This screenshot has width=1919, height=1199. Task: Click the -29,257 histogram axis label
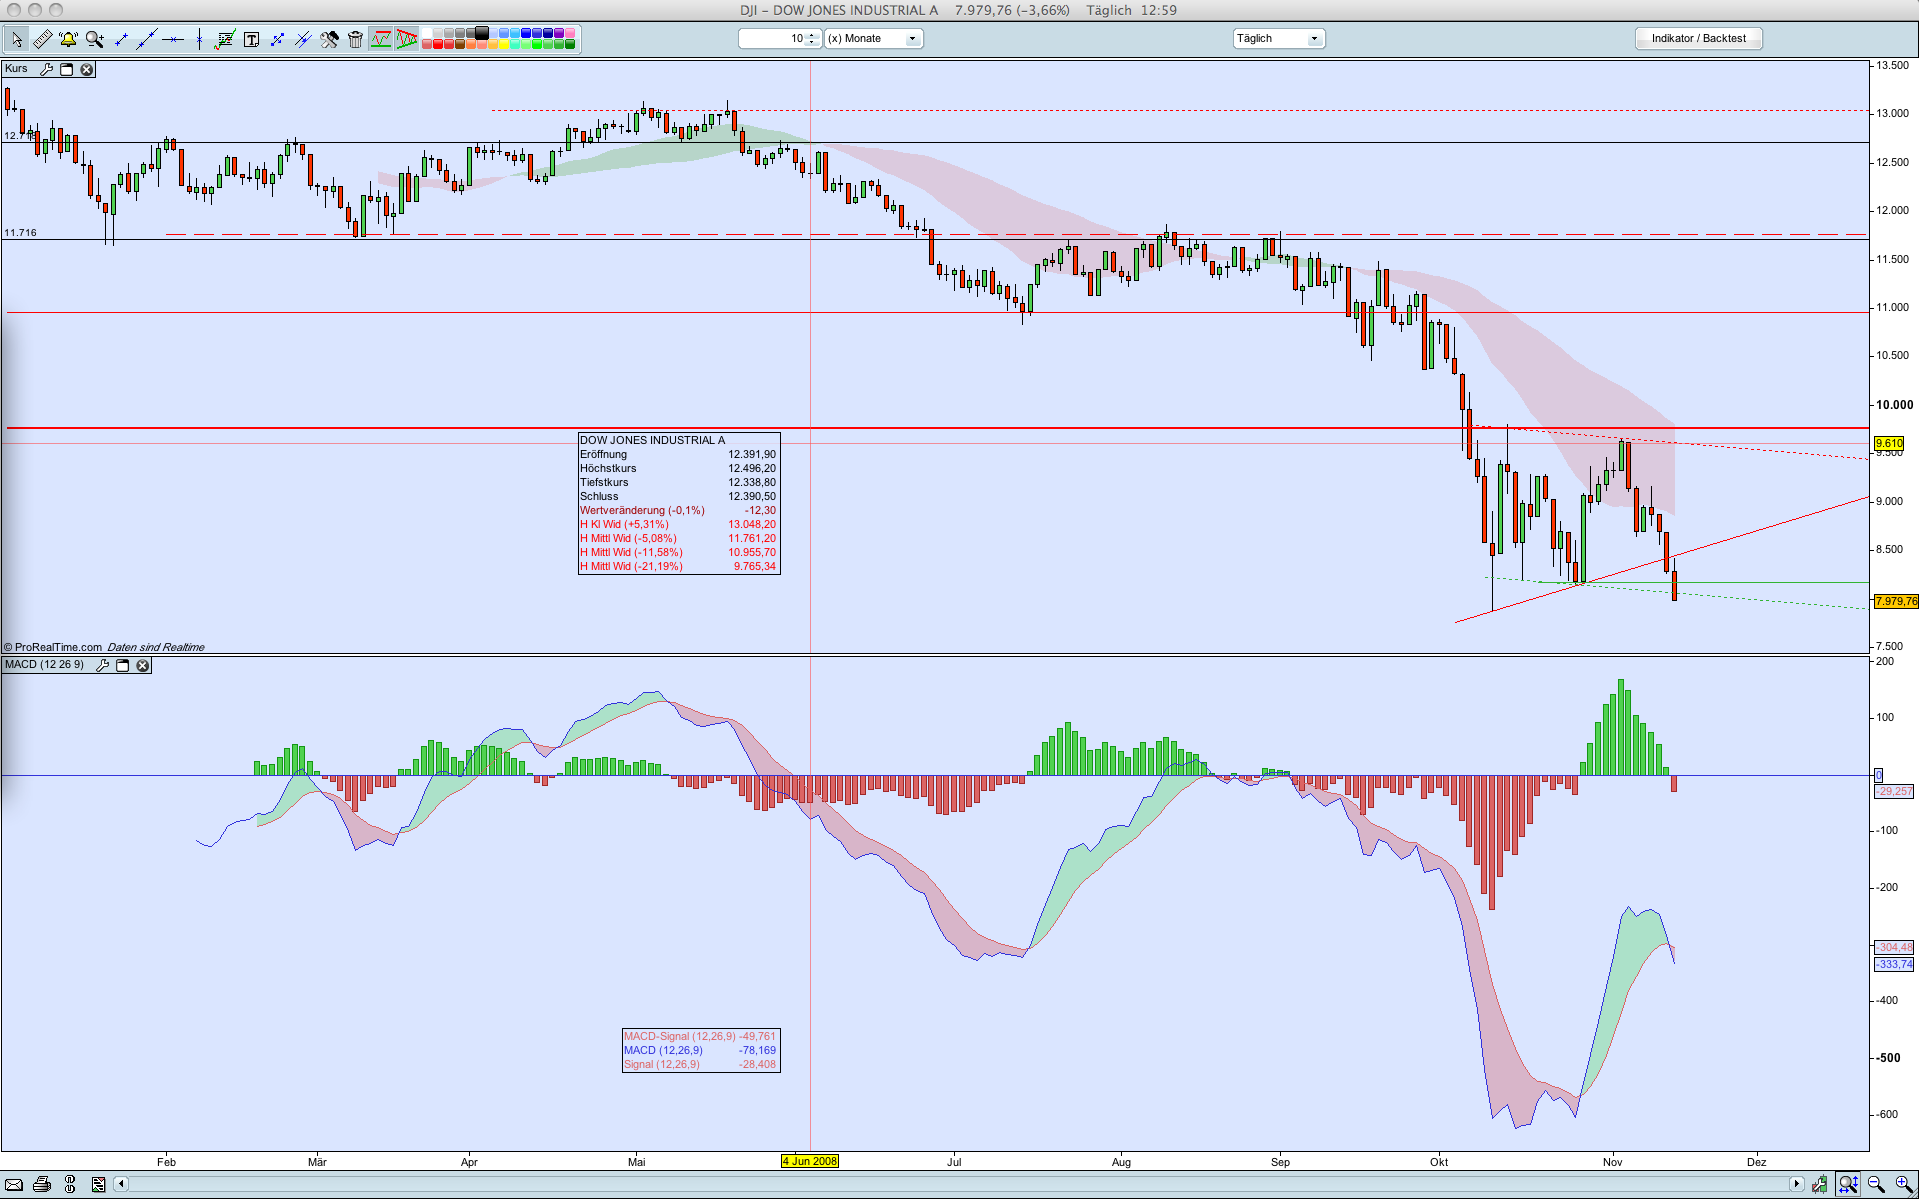click(1894, 791)
